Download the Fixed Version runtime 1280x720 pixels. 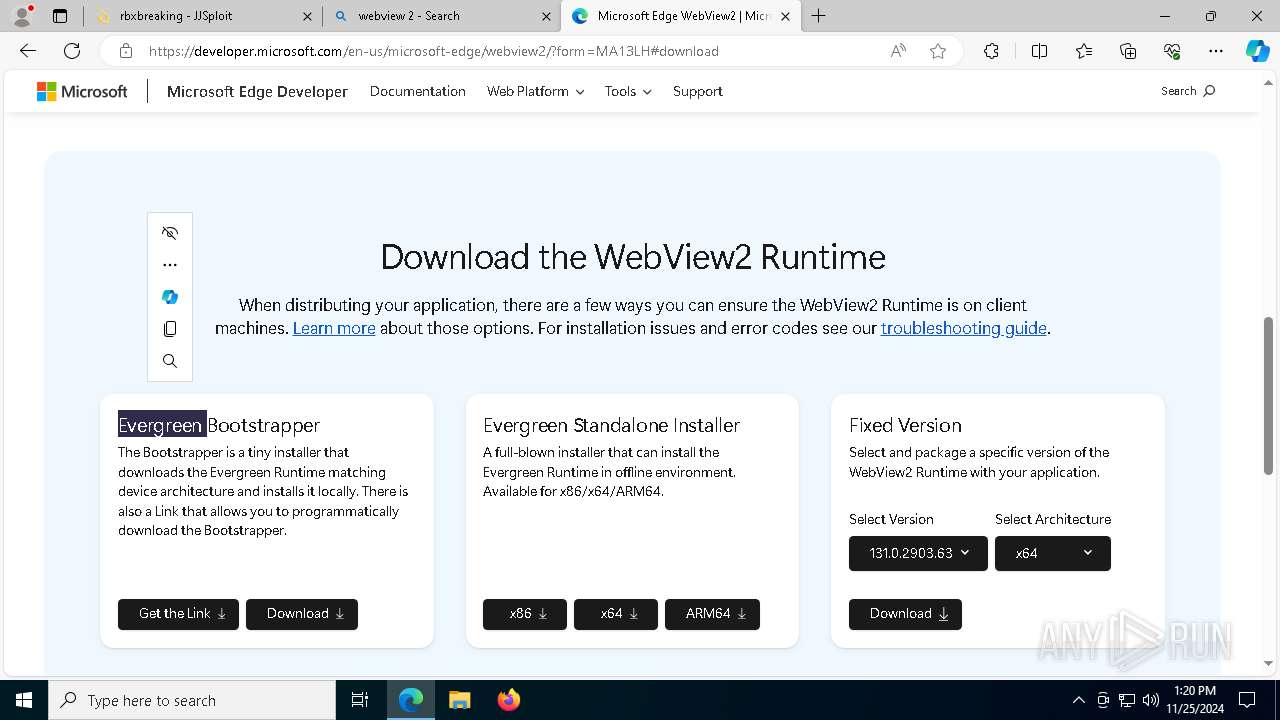coord(905,614)
